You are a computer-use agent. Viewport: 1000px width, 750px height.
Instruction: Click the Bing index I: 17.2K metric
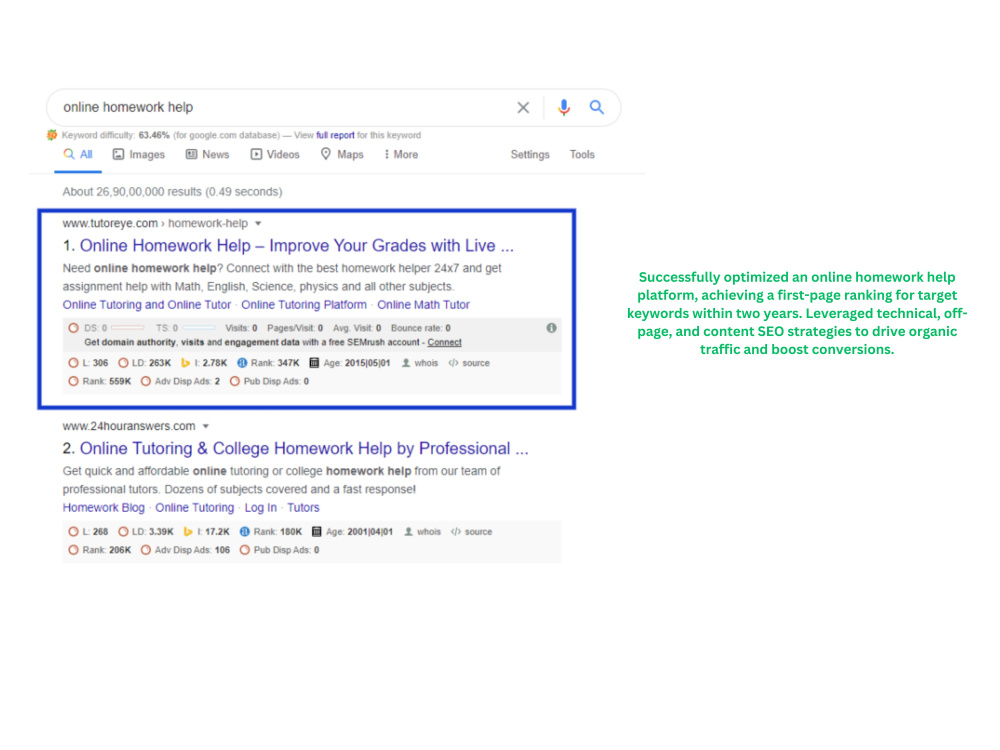pos(207,532)
